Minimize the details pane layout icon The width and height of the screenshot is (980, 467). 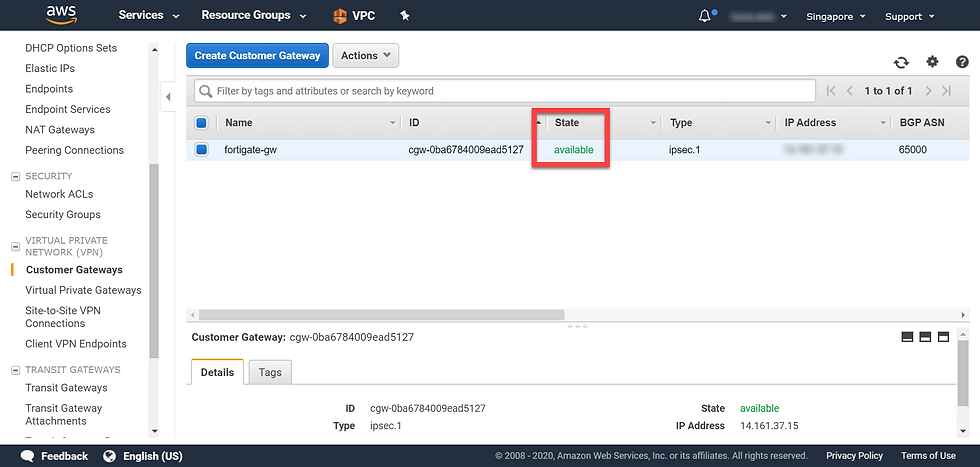coord(908,337)
